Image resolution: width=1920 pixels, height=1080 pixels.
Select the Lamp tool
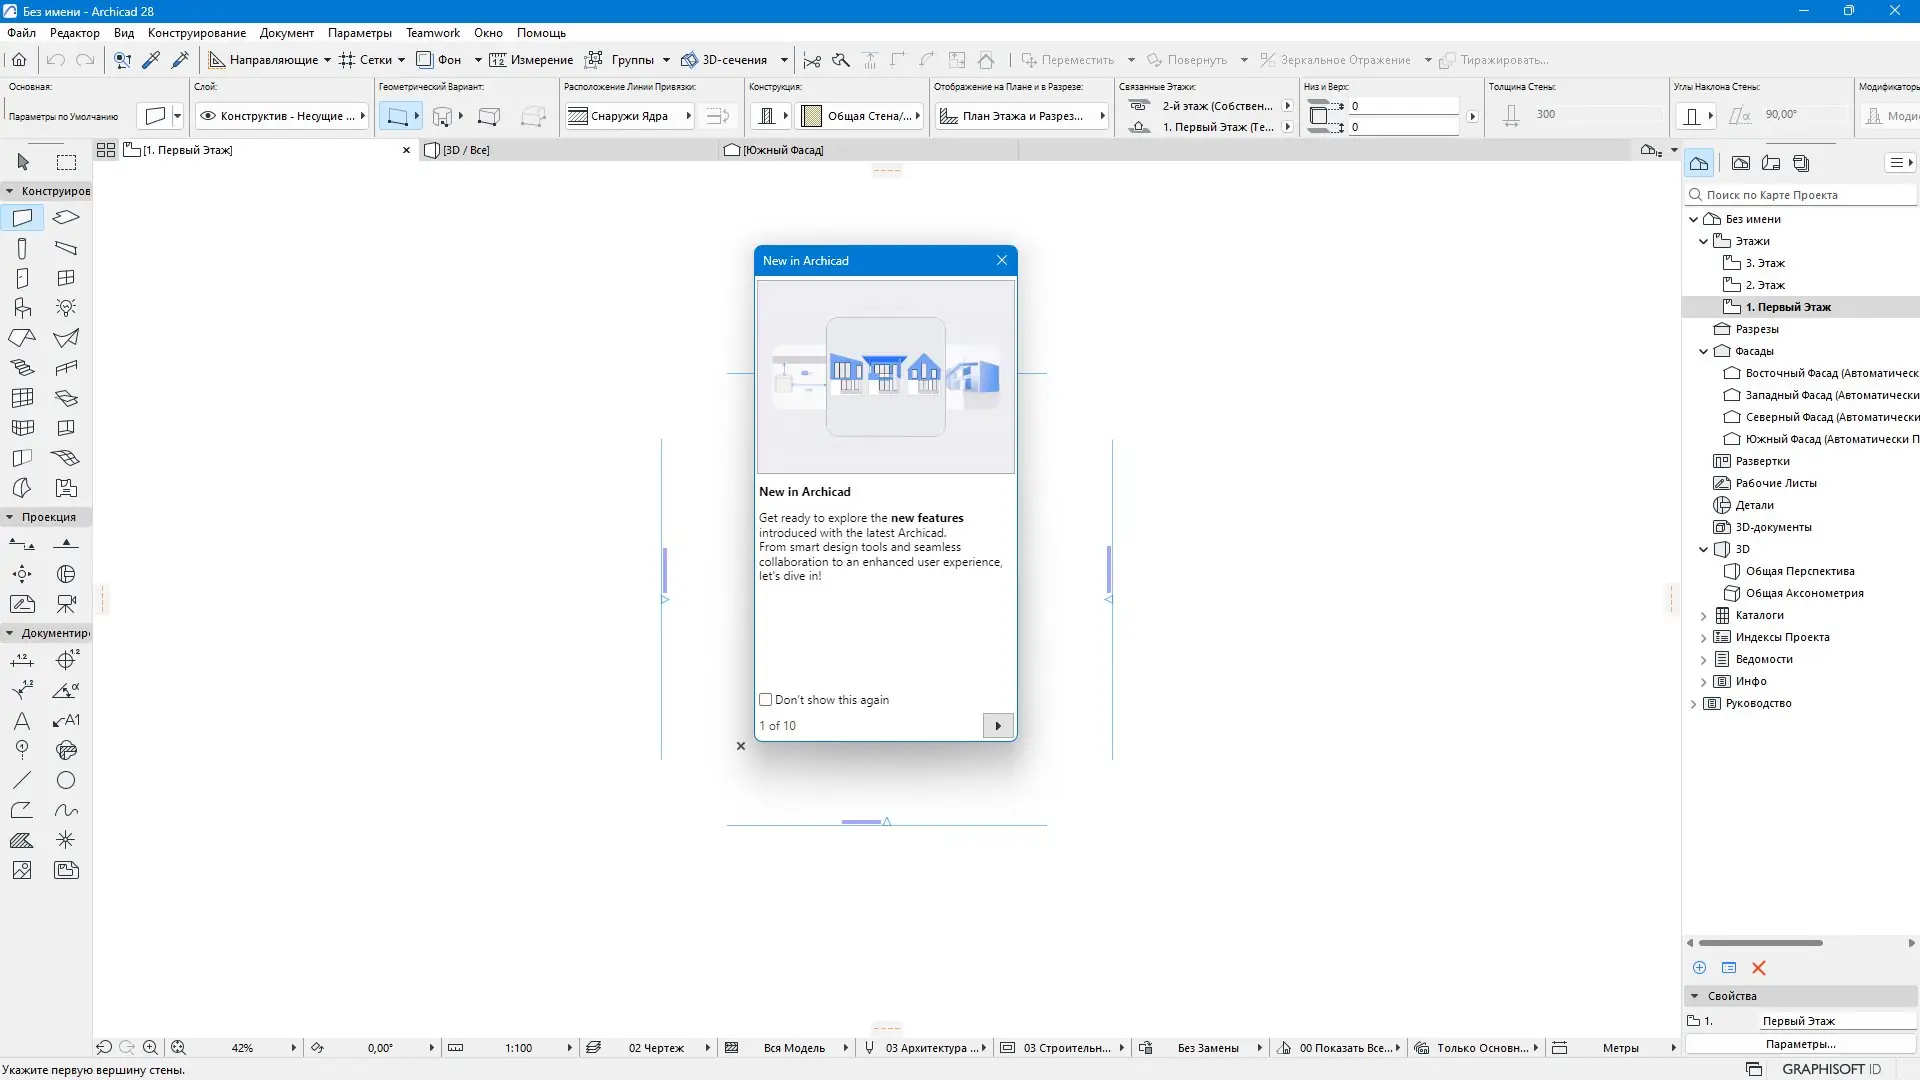(66, 308)
